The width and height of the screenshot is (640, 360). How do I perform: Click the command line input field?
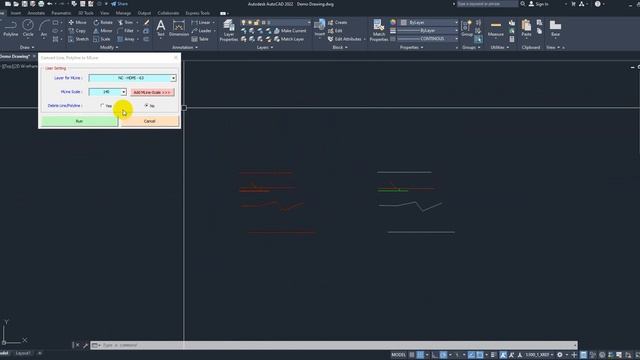coord(334,345)
